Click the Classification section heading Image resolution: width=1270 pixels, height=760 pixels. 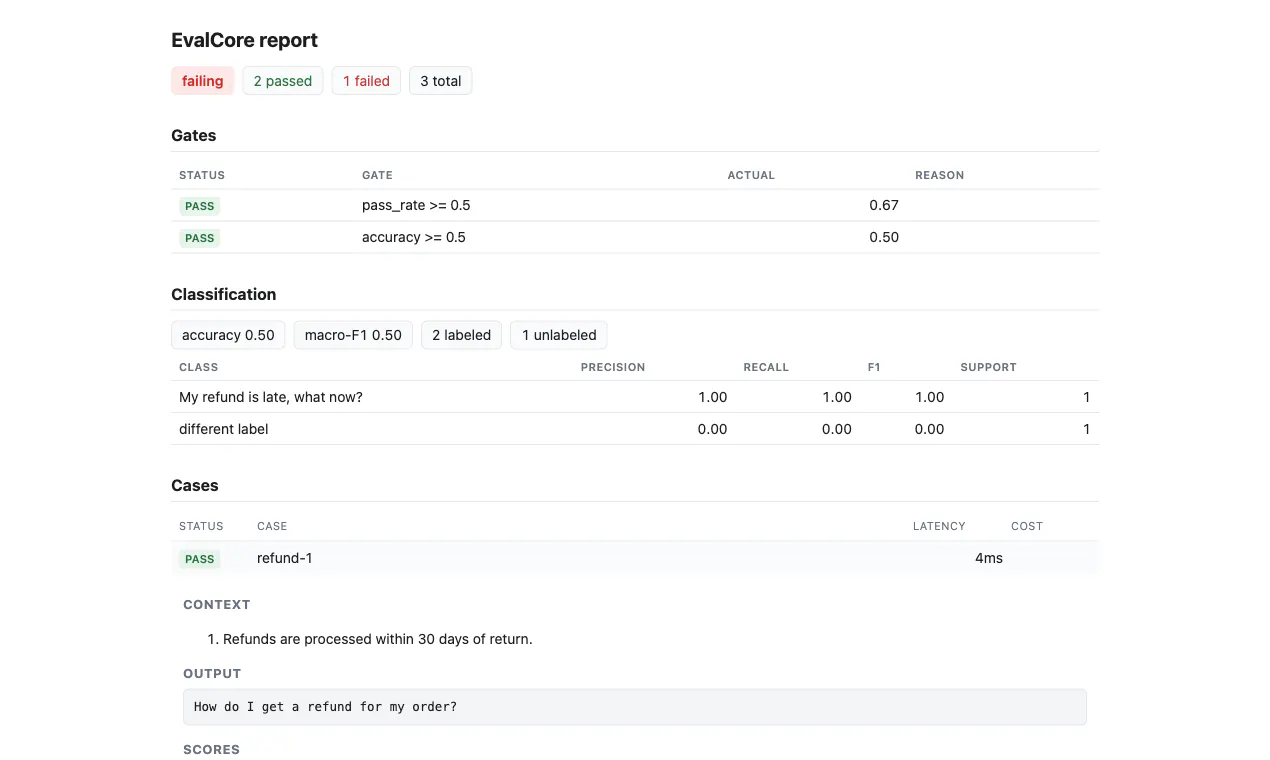click(223, 294)
